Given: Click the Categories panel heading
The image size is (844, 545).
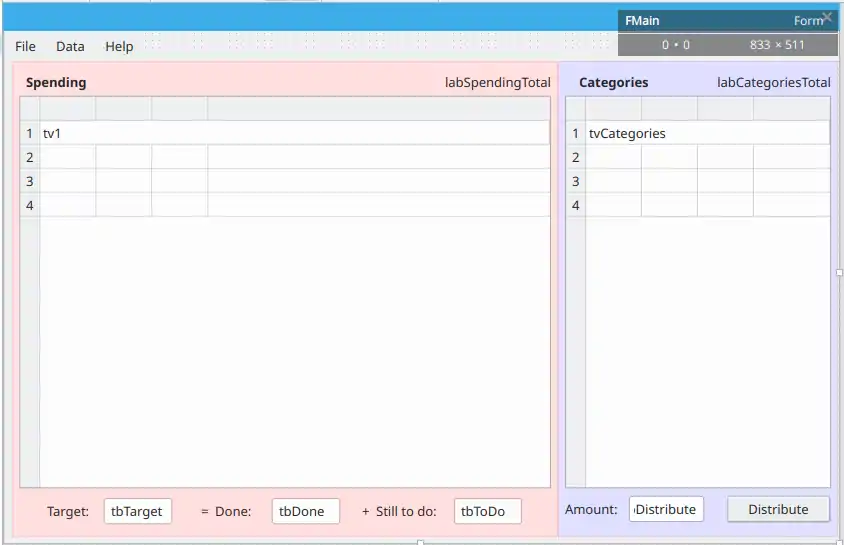Looking at the screenshot, I should 613,83.
